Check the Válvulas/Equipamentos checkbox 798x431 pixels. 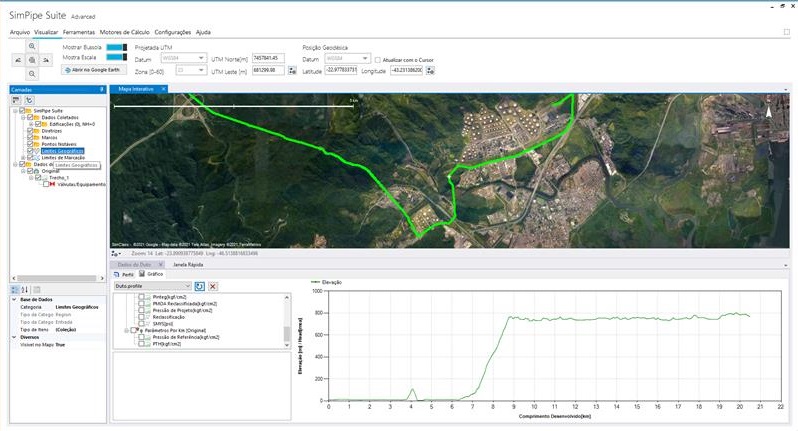(x=46, y=184)
